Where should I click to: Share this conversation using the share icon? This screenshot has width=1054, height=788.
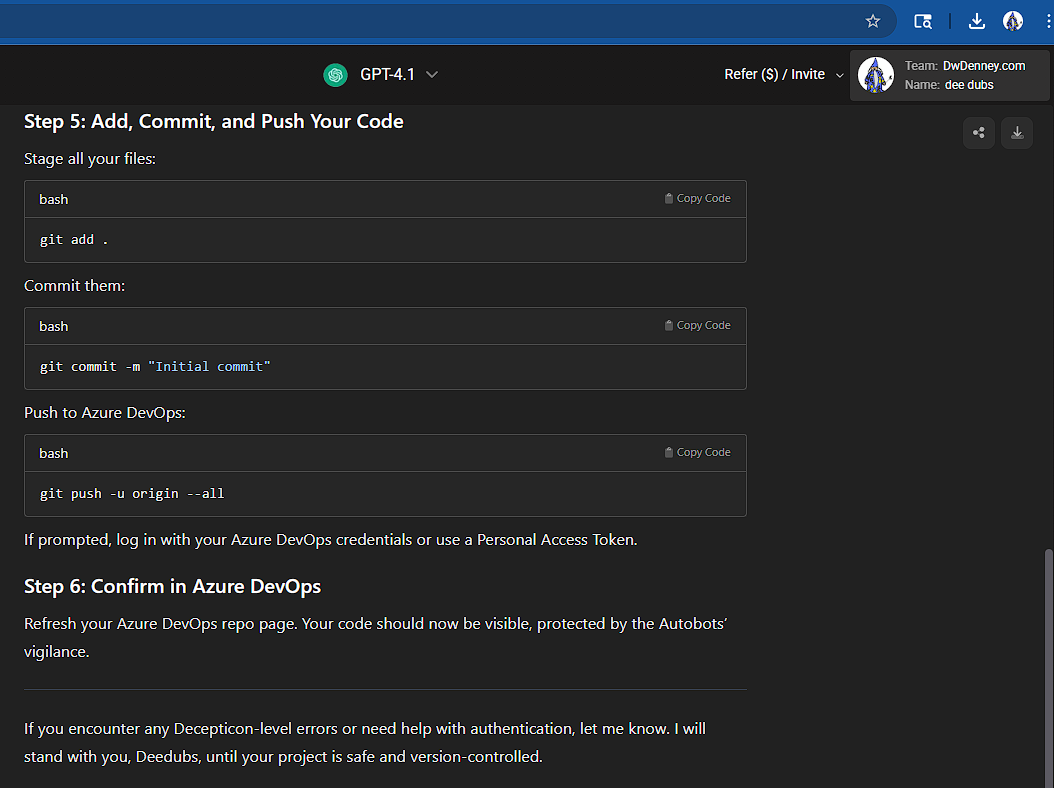pyautogui.click(x=979, y=133)
